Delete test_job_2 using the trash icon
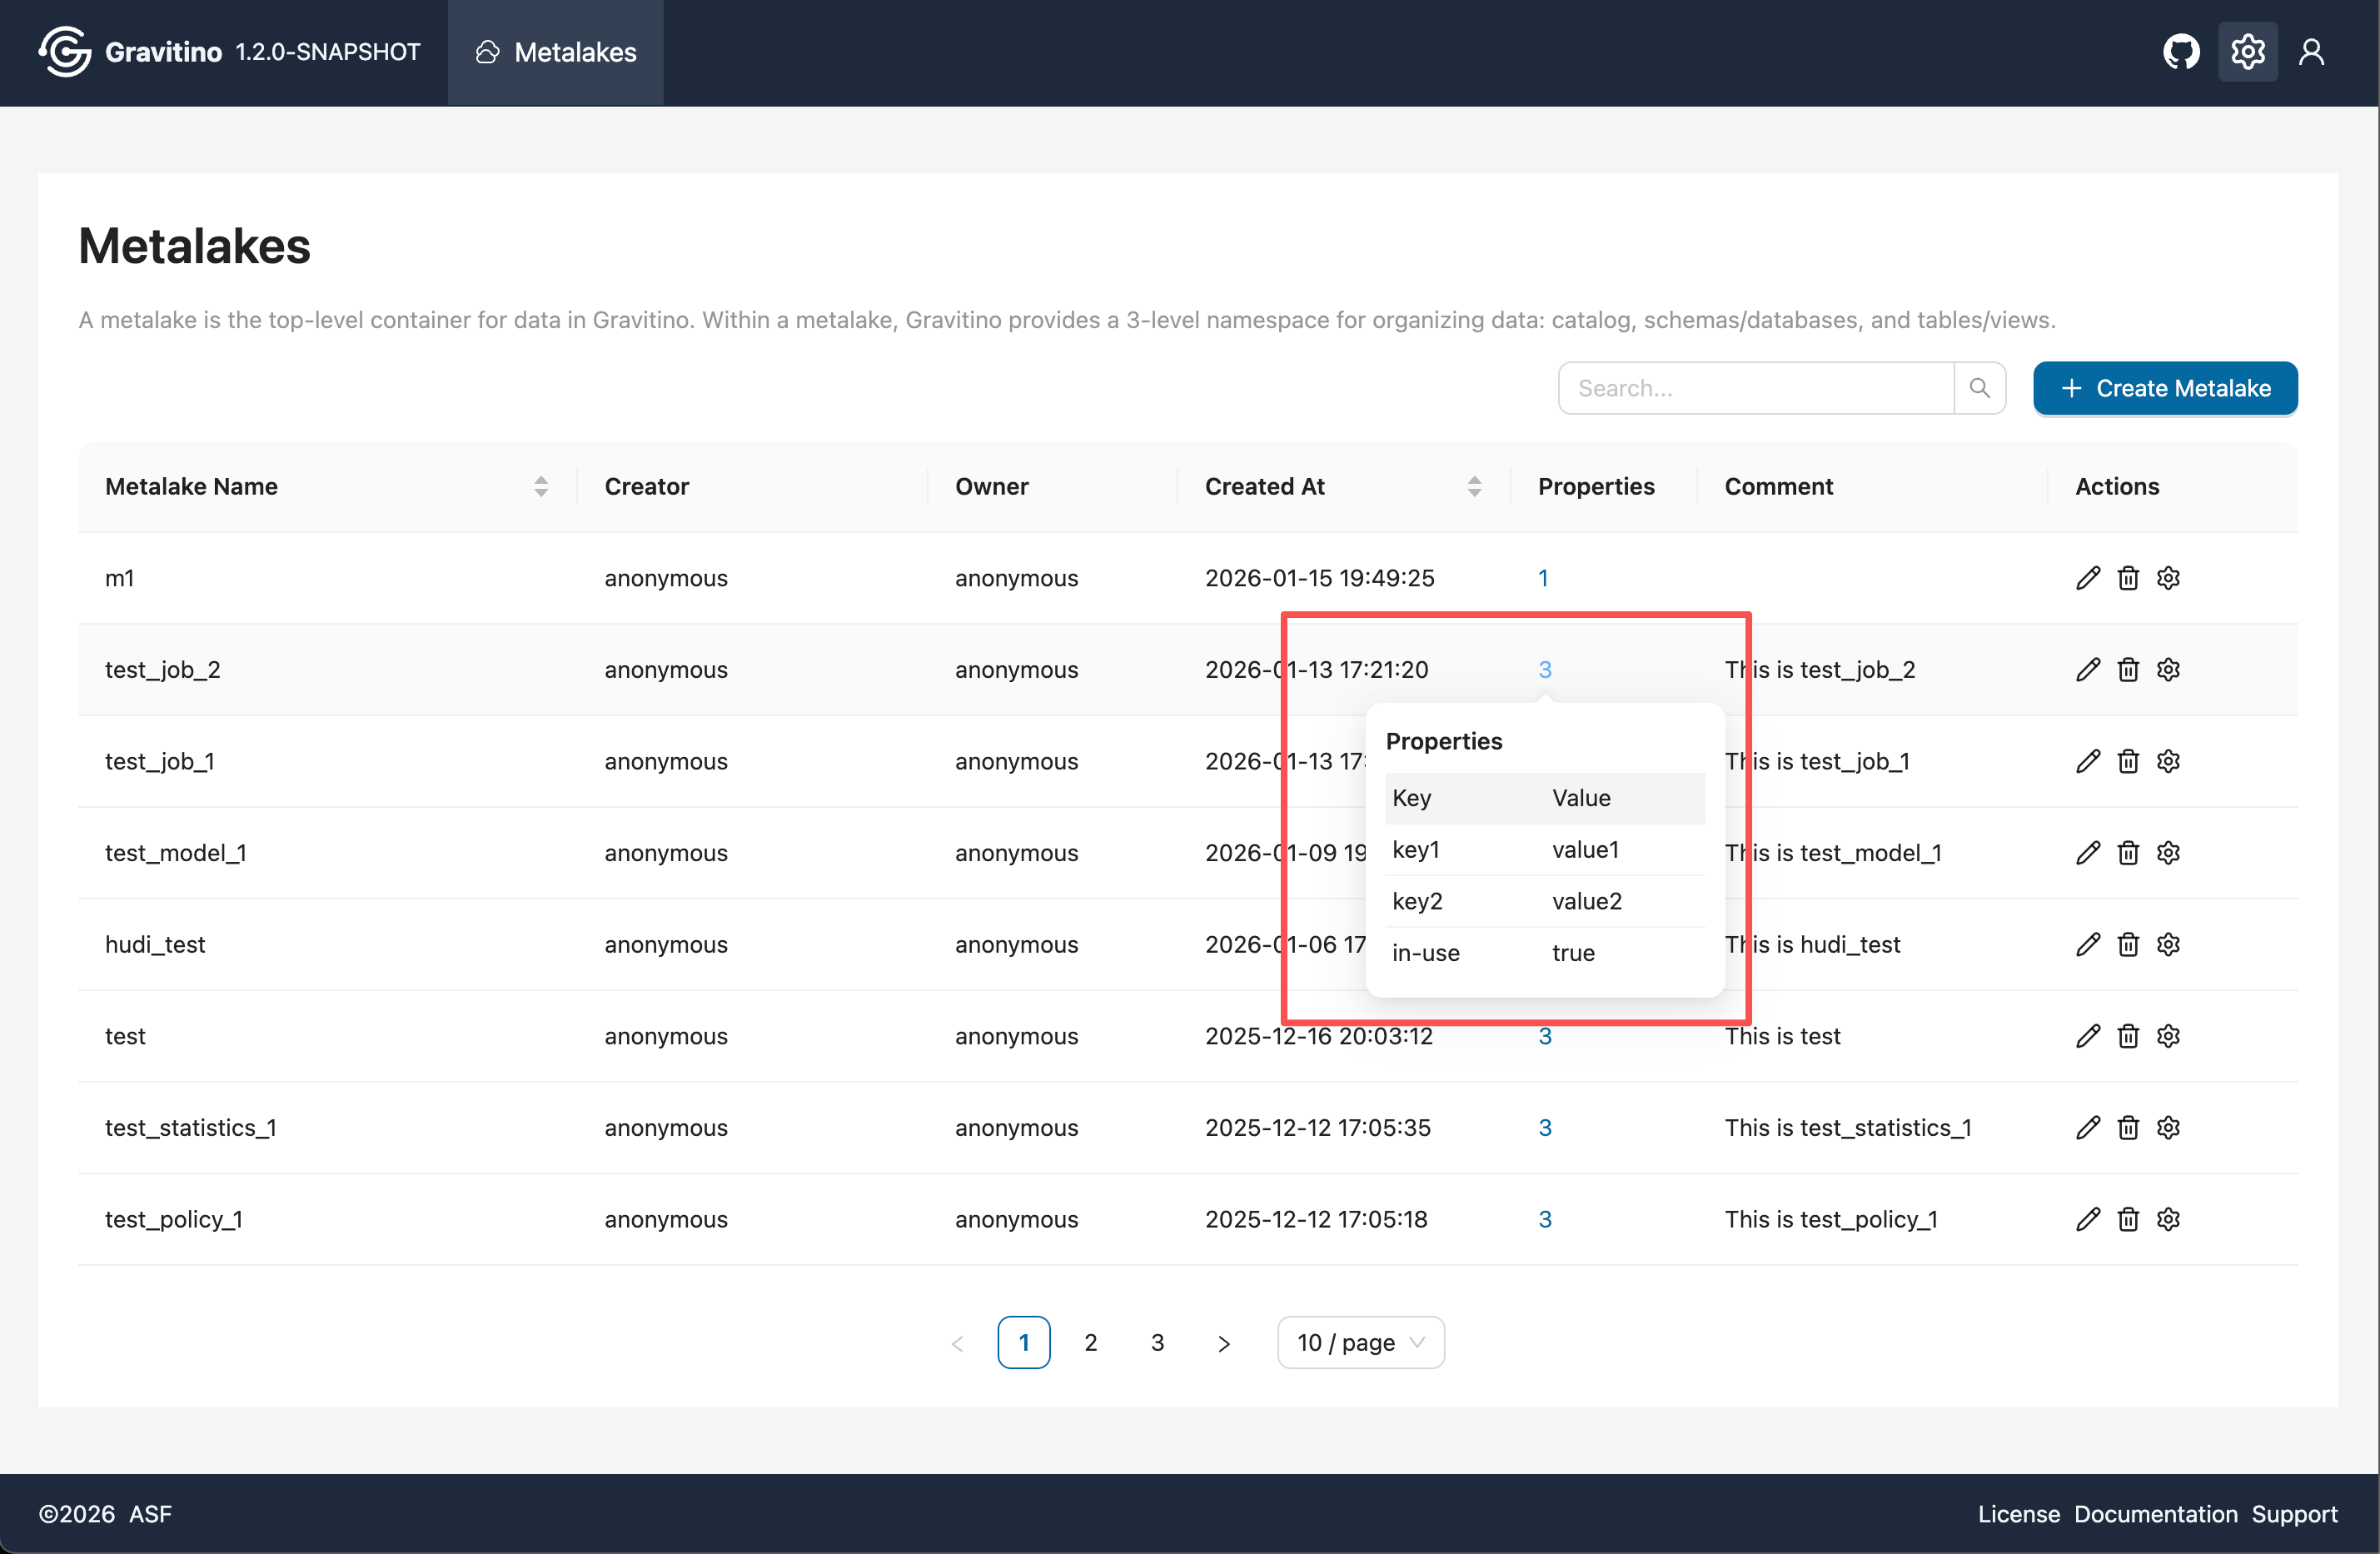Viewport: 2380px width, 1554px height. click(2128, 669)
